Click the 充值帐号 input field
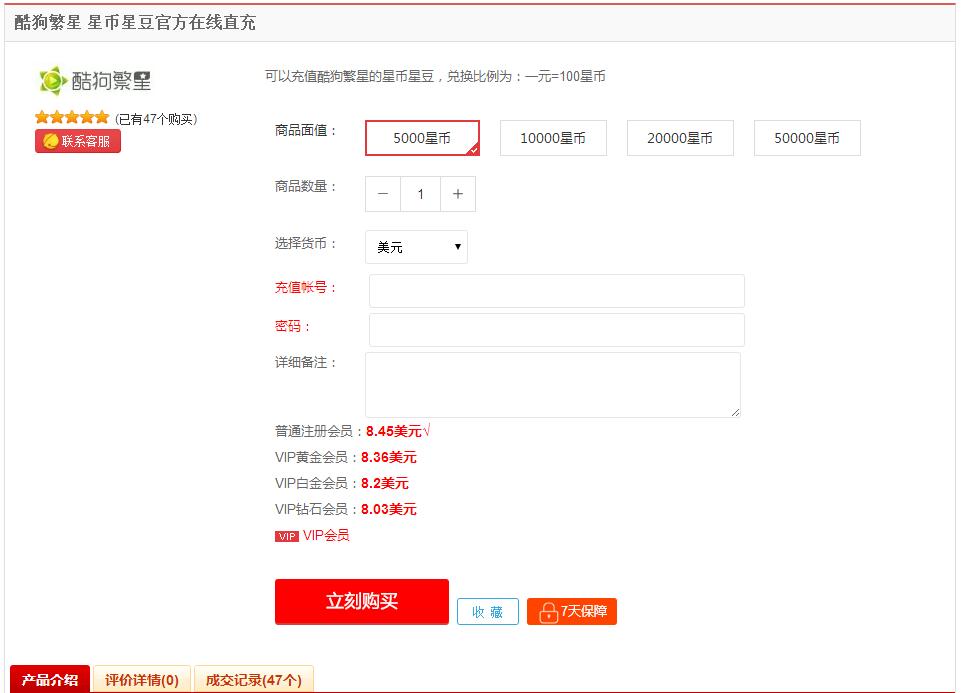This screenshot has height=693, width=962. point(557,291)
